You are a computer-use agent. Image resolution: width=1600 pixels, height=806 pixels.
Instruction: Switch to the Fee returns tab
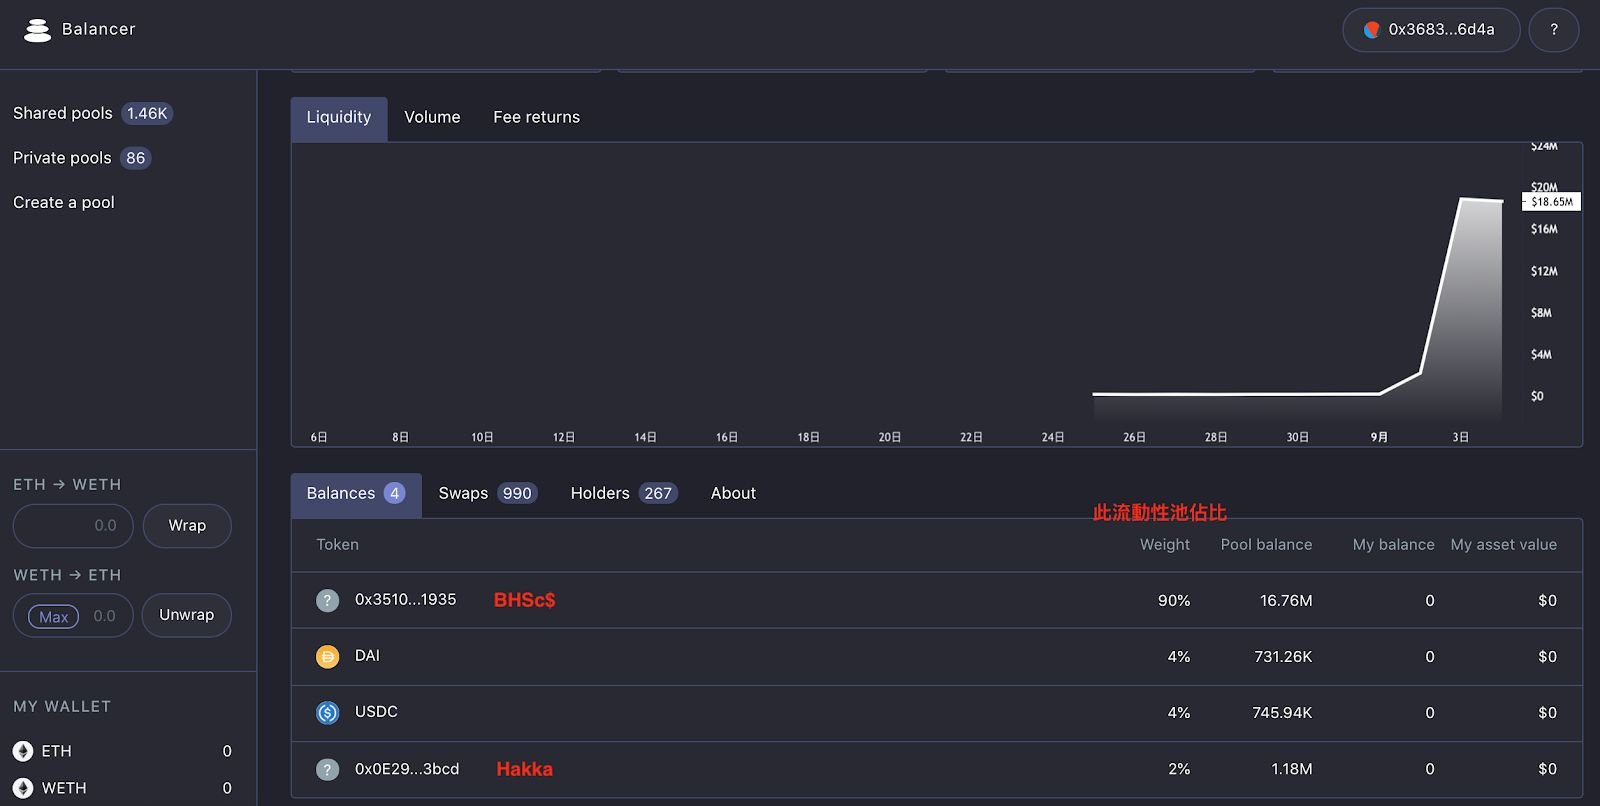(x=536, y=118)
